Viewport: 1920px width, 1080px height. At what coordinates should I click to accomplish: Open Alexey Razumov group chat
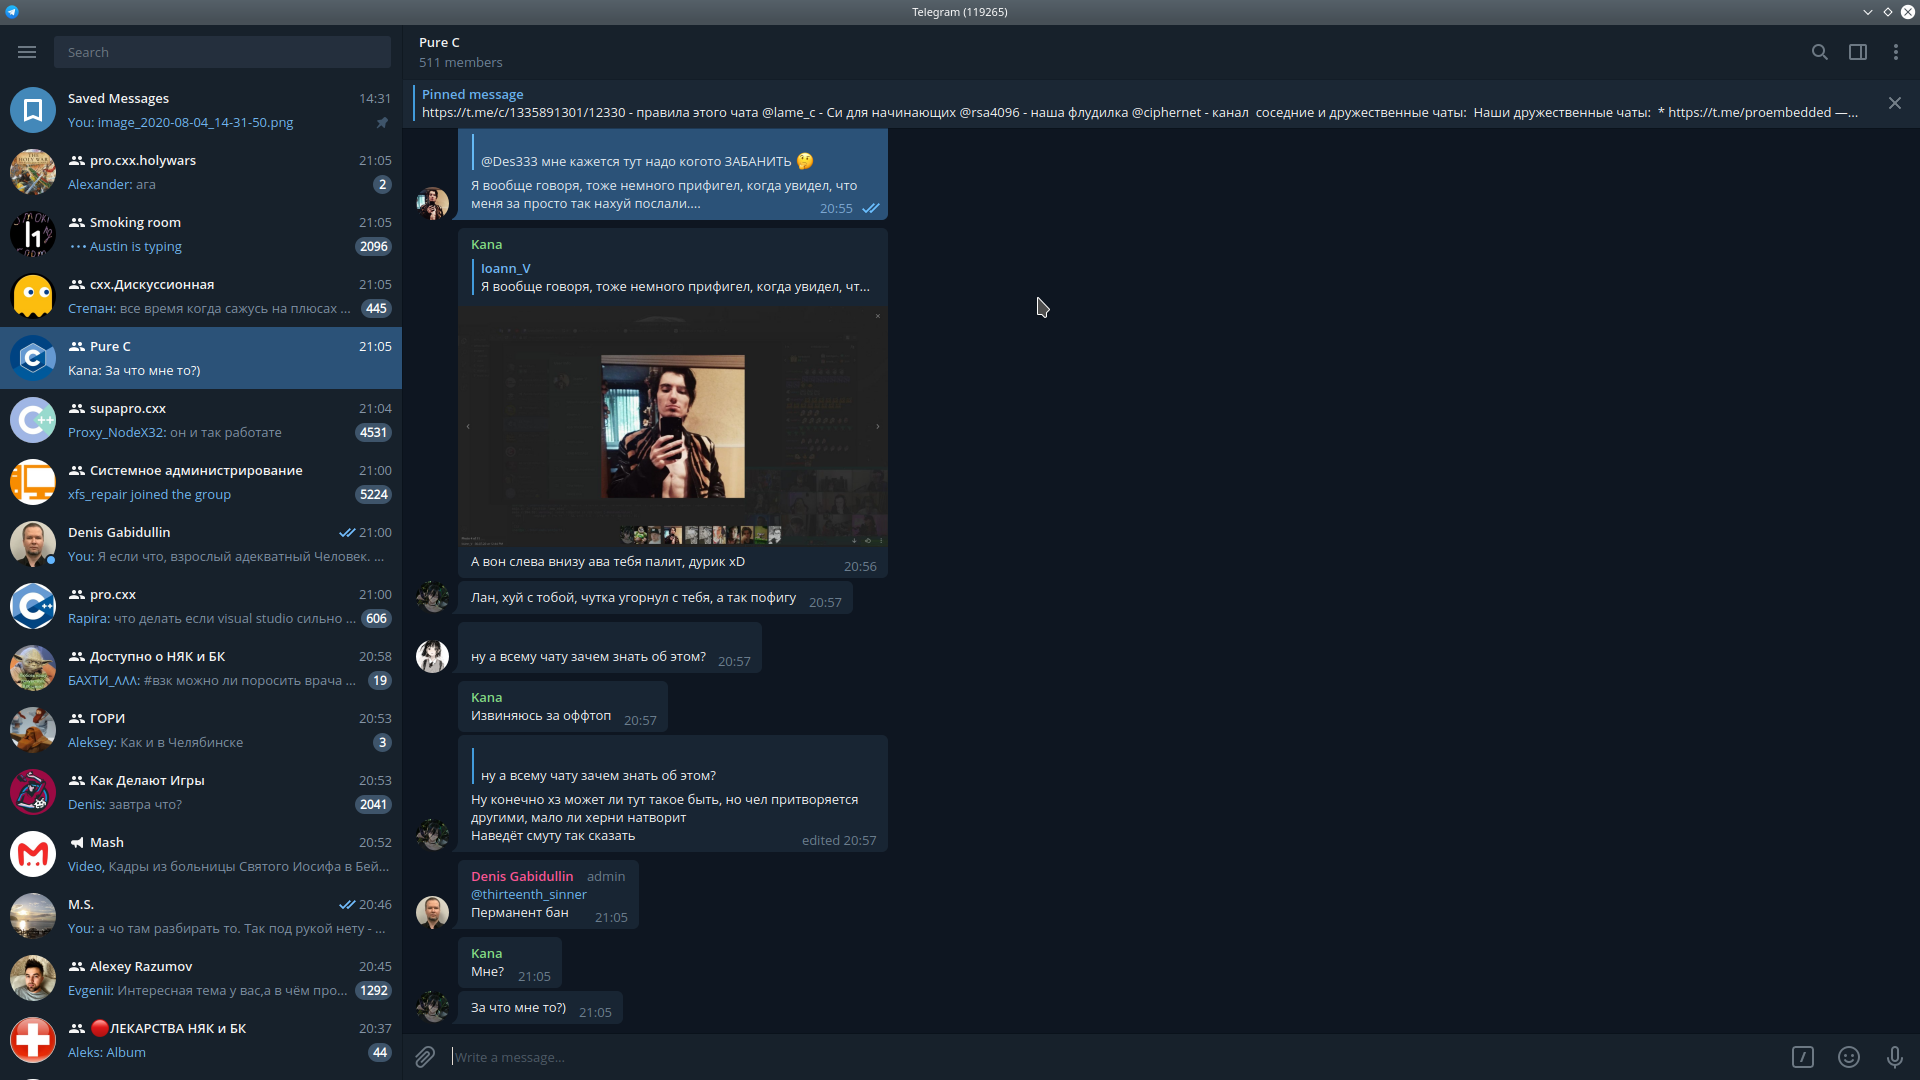click(x=201, y=978)
